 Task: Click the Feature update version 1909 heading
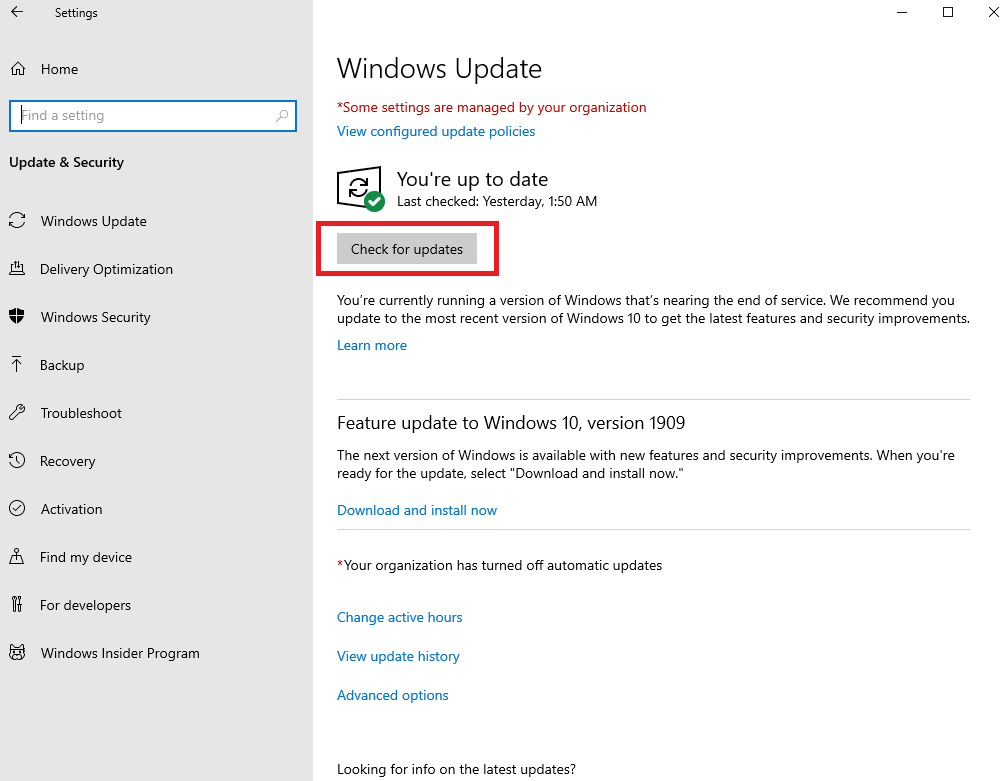pyautogui.click(x=511, y=423)
